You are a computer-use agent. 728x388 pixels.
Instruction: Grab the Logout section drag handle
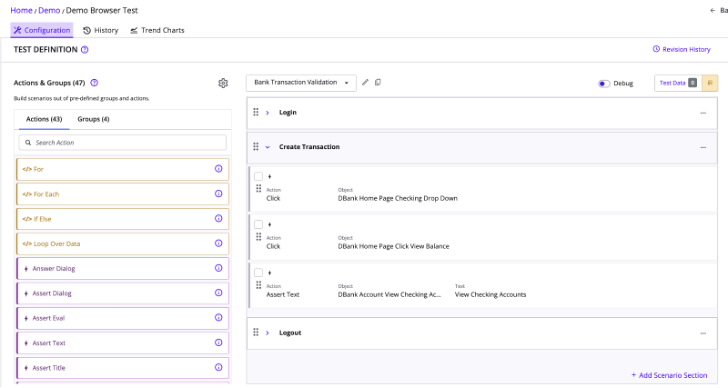click(x=256, y=332)
